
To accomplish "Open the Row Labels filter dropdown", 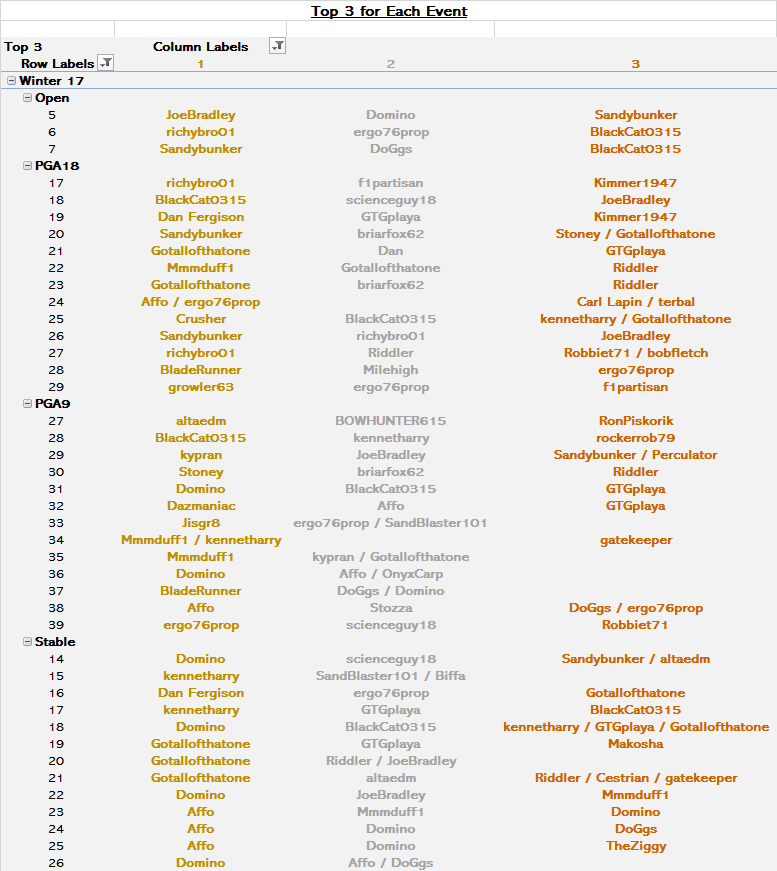I will 106,63.
